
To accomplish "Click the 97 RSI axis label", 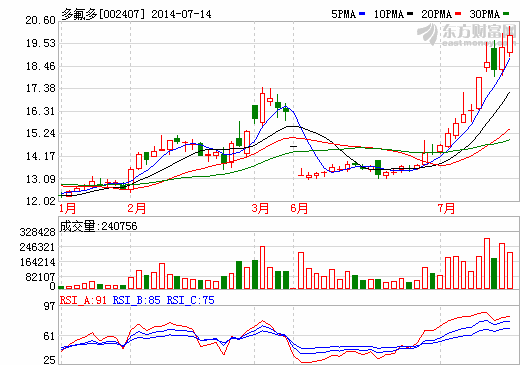I will (49, 306).
